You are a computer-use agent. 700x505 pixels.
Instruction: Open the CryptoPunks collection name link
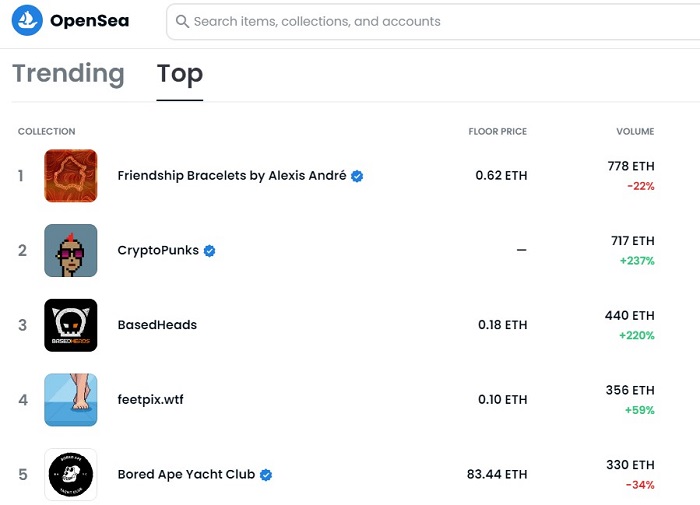[158, 251]
